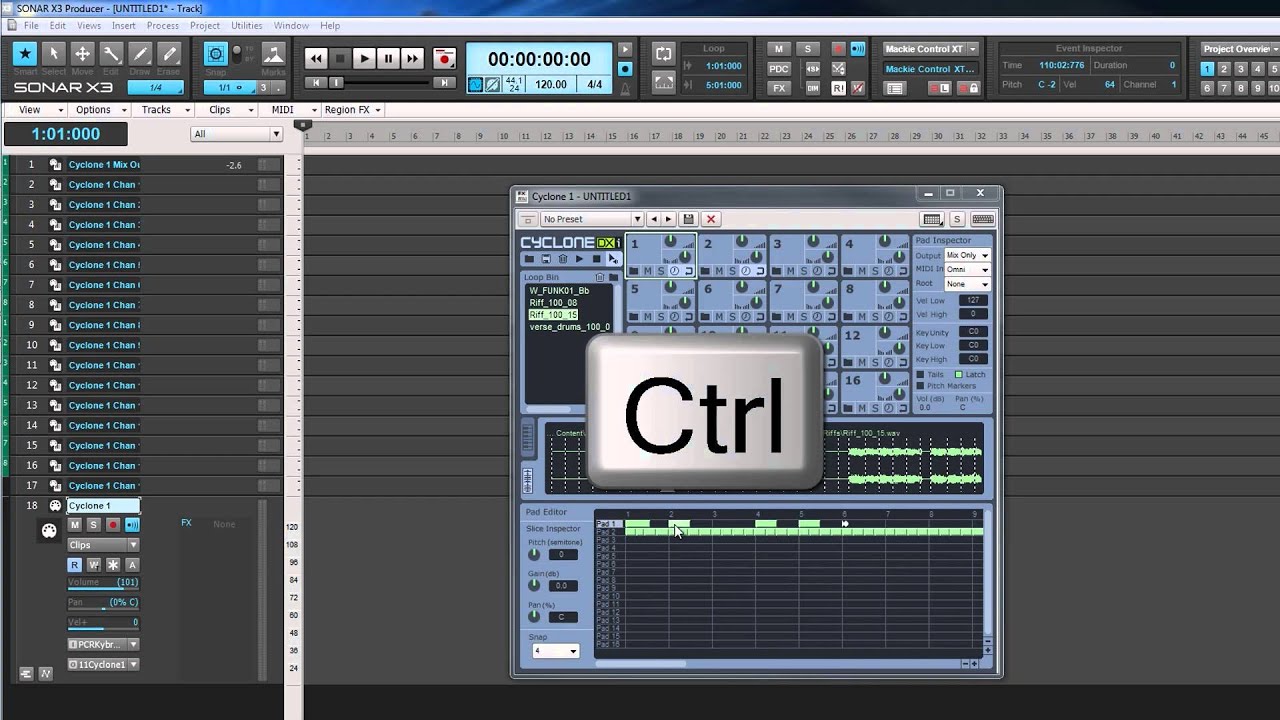Open the Options menu
Screen dimensions: 1280x720
click(x=99, y=110)
